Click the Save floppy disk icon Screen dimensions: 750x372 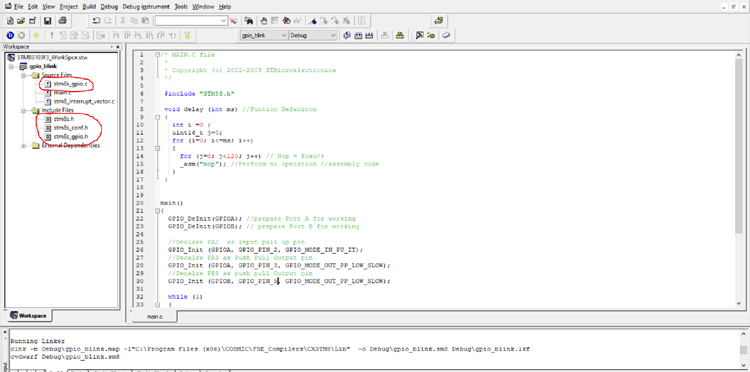47,21
